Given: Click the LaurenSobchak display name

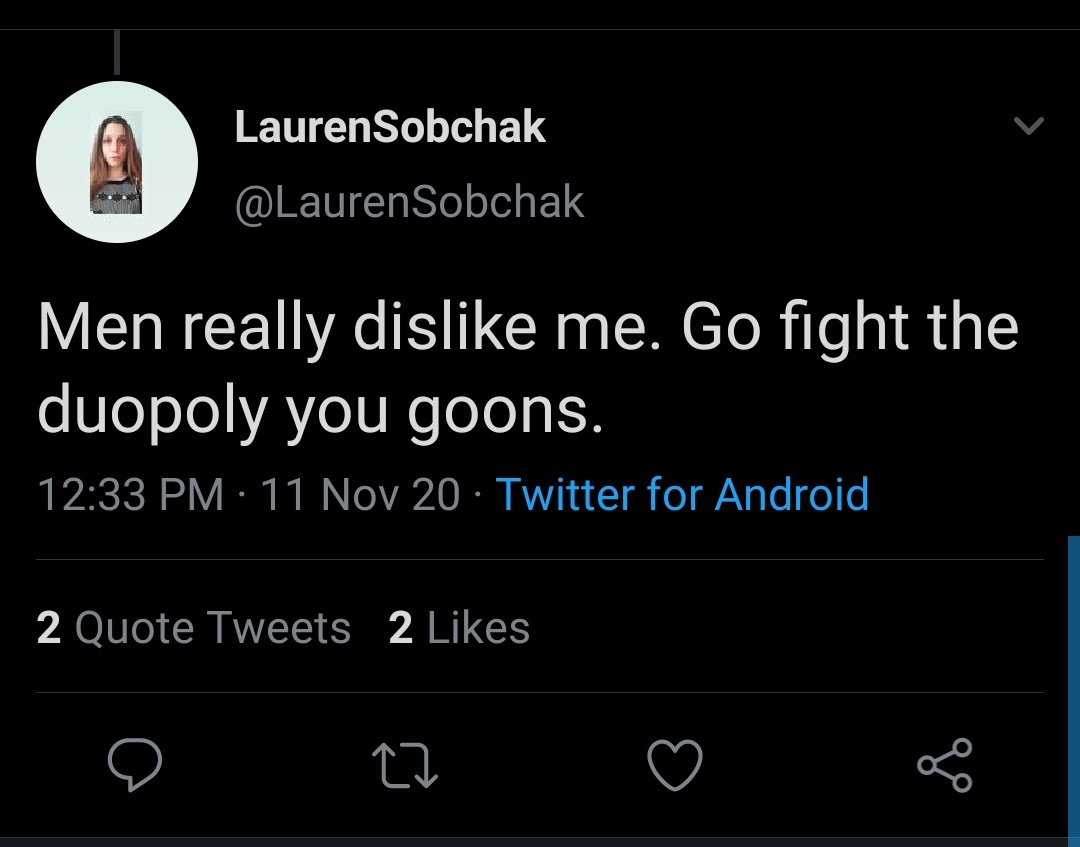Looking at the screenshot, I should [390, 127].
